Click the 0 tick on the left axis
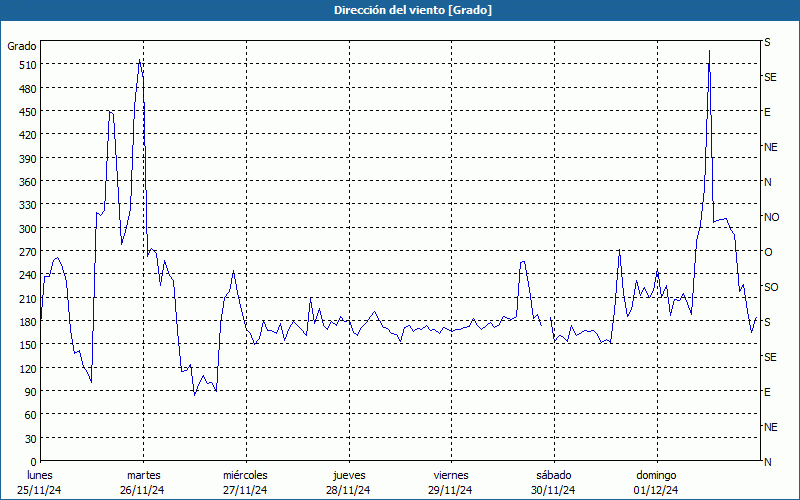 [33, 462]
